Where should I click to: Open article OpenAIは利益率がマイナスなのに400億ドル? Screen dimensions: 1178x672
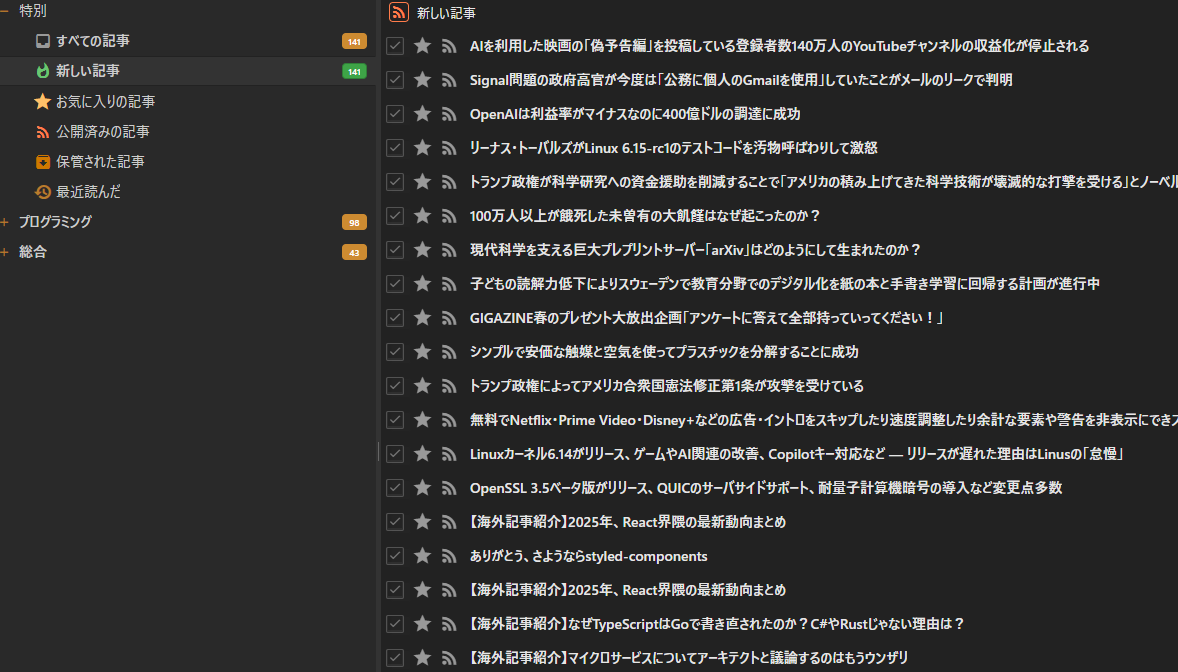635,114
